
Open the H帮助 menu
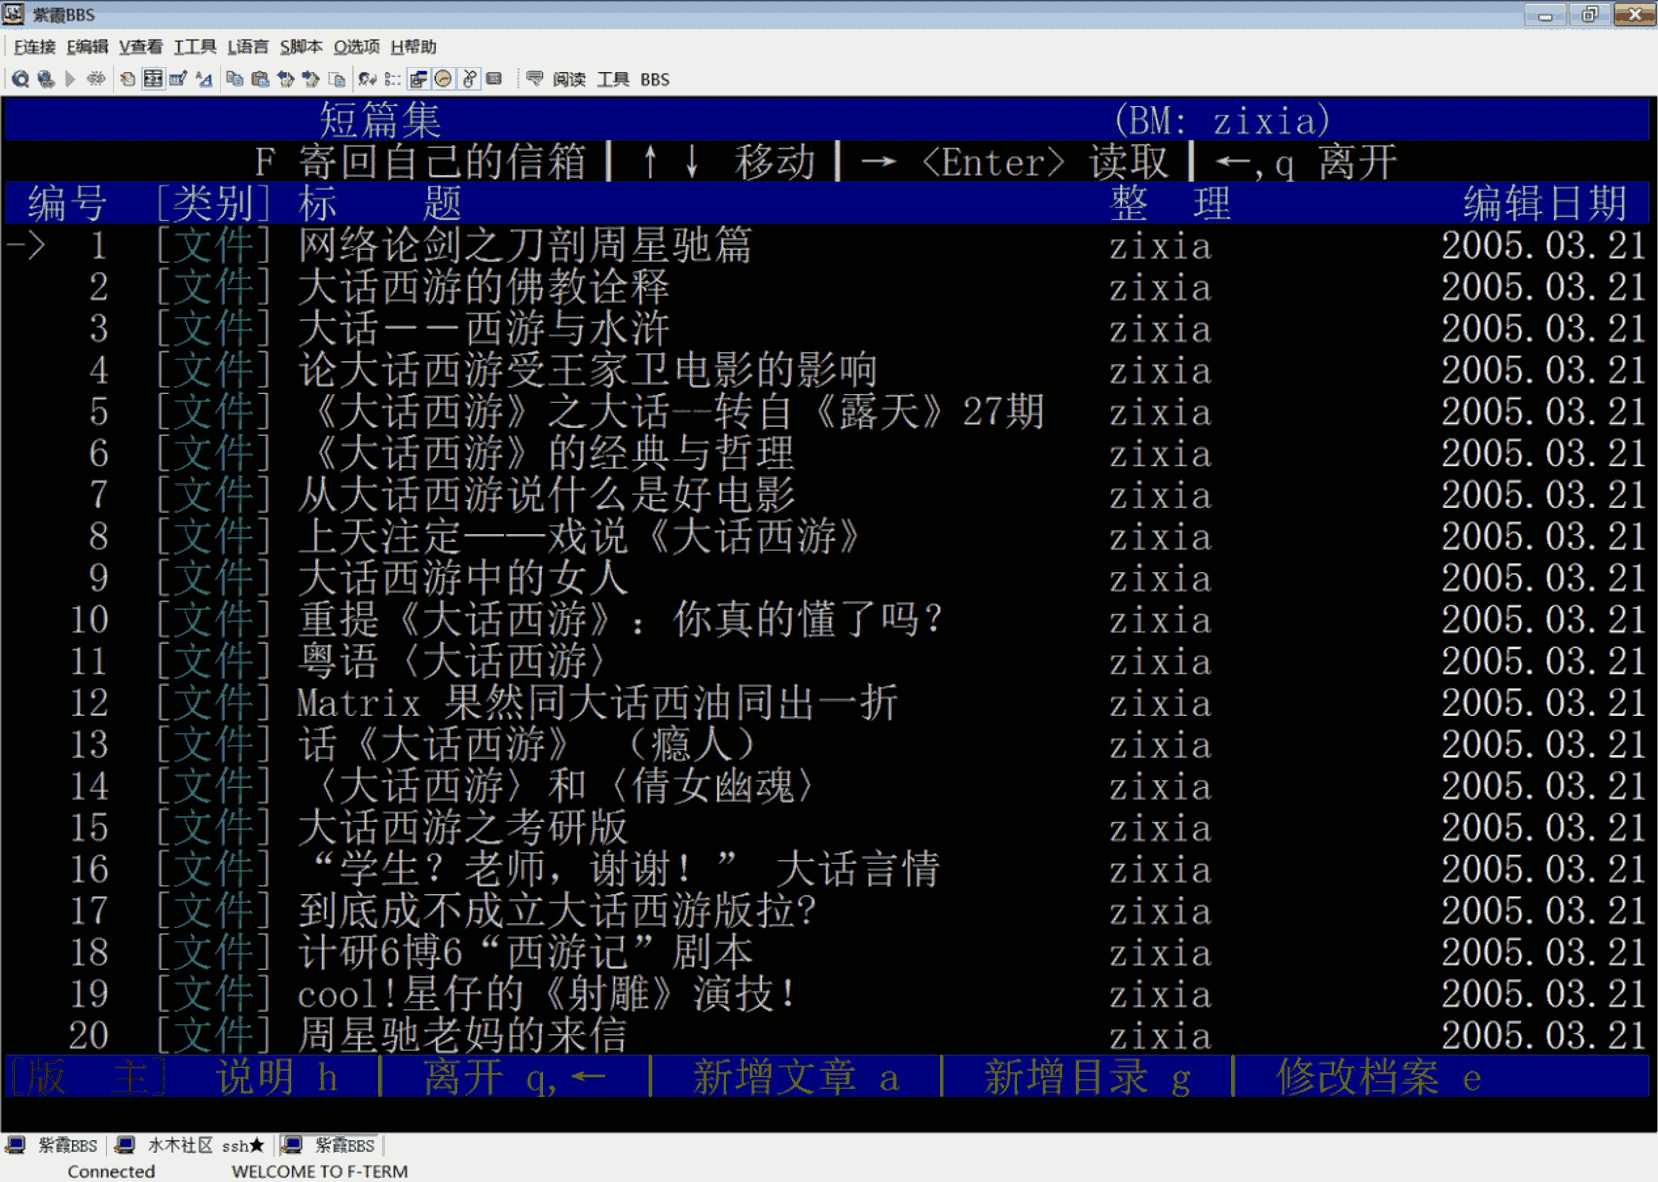coord(414,47)
